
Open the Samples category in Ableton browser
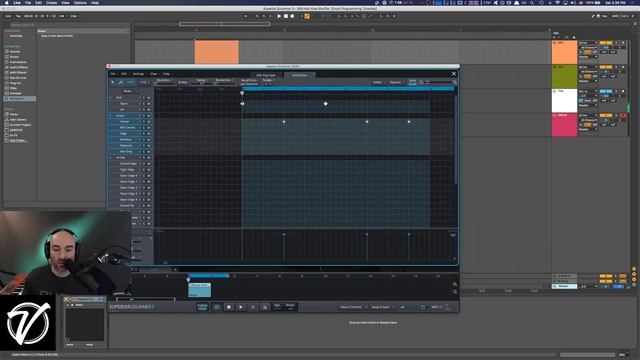(x=16, y=93)
